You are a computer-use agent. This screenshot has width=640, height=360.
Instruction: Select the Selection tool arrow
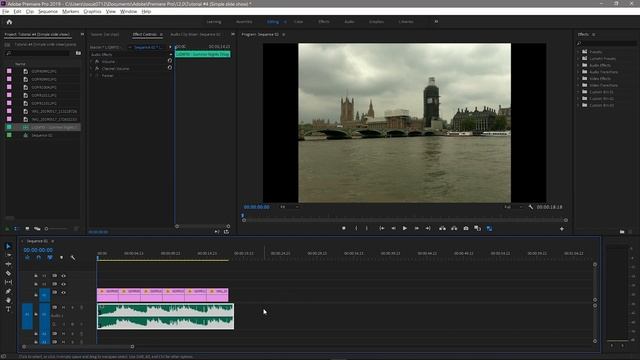[8, 246]
